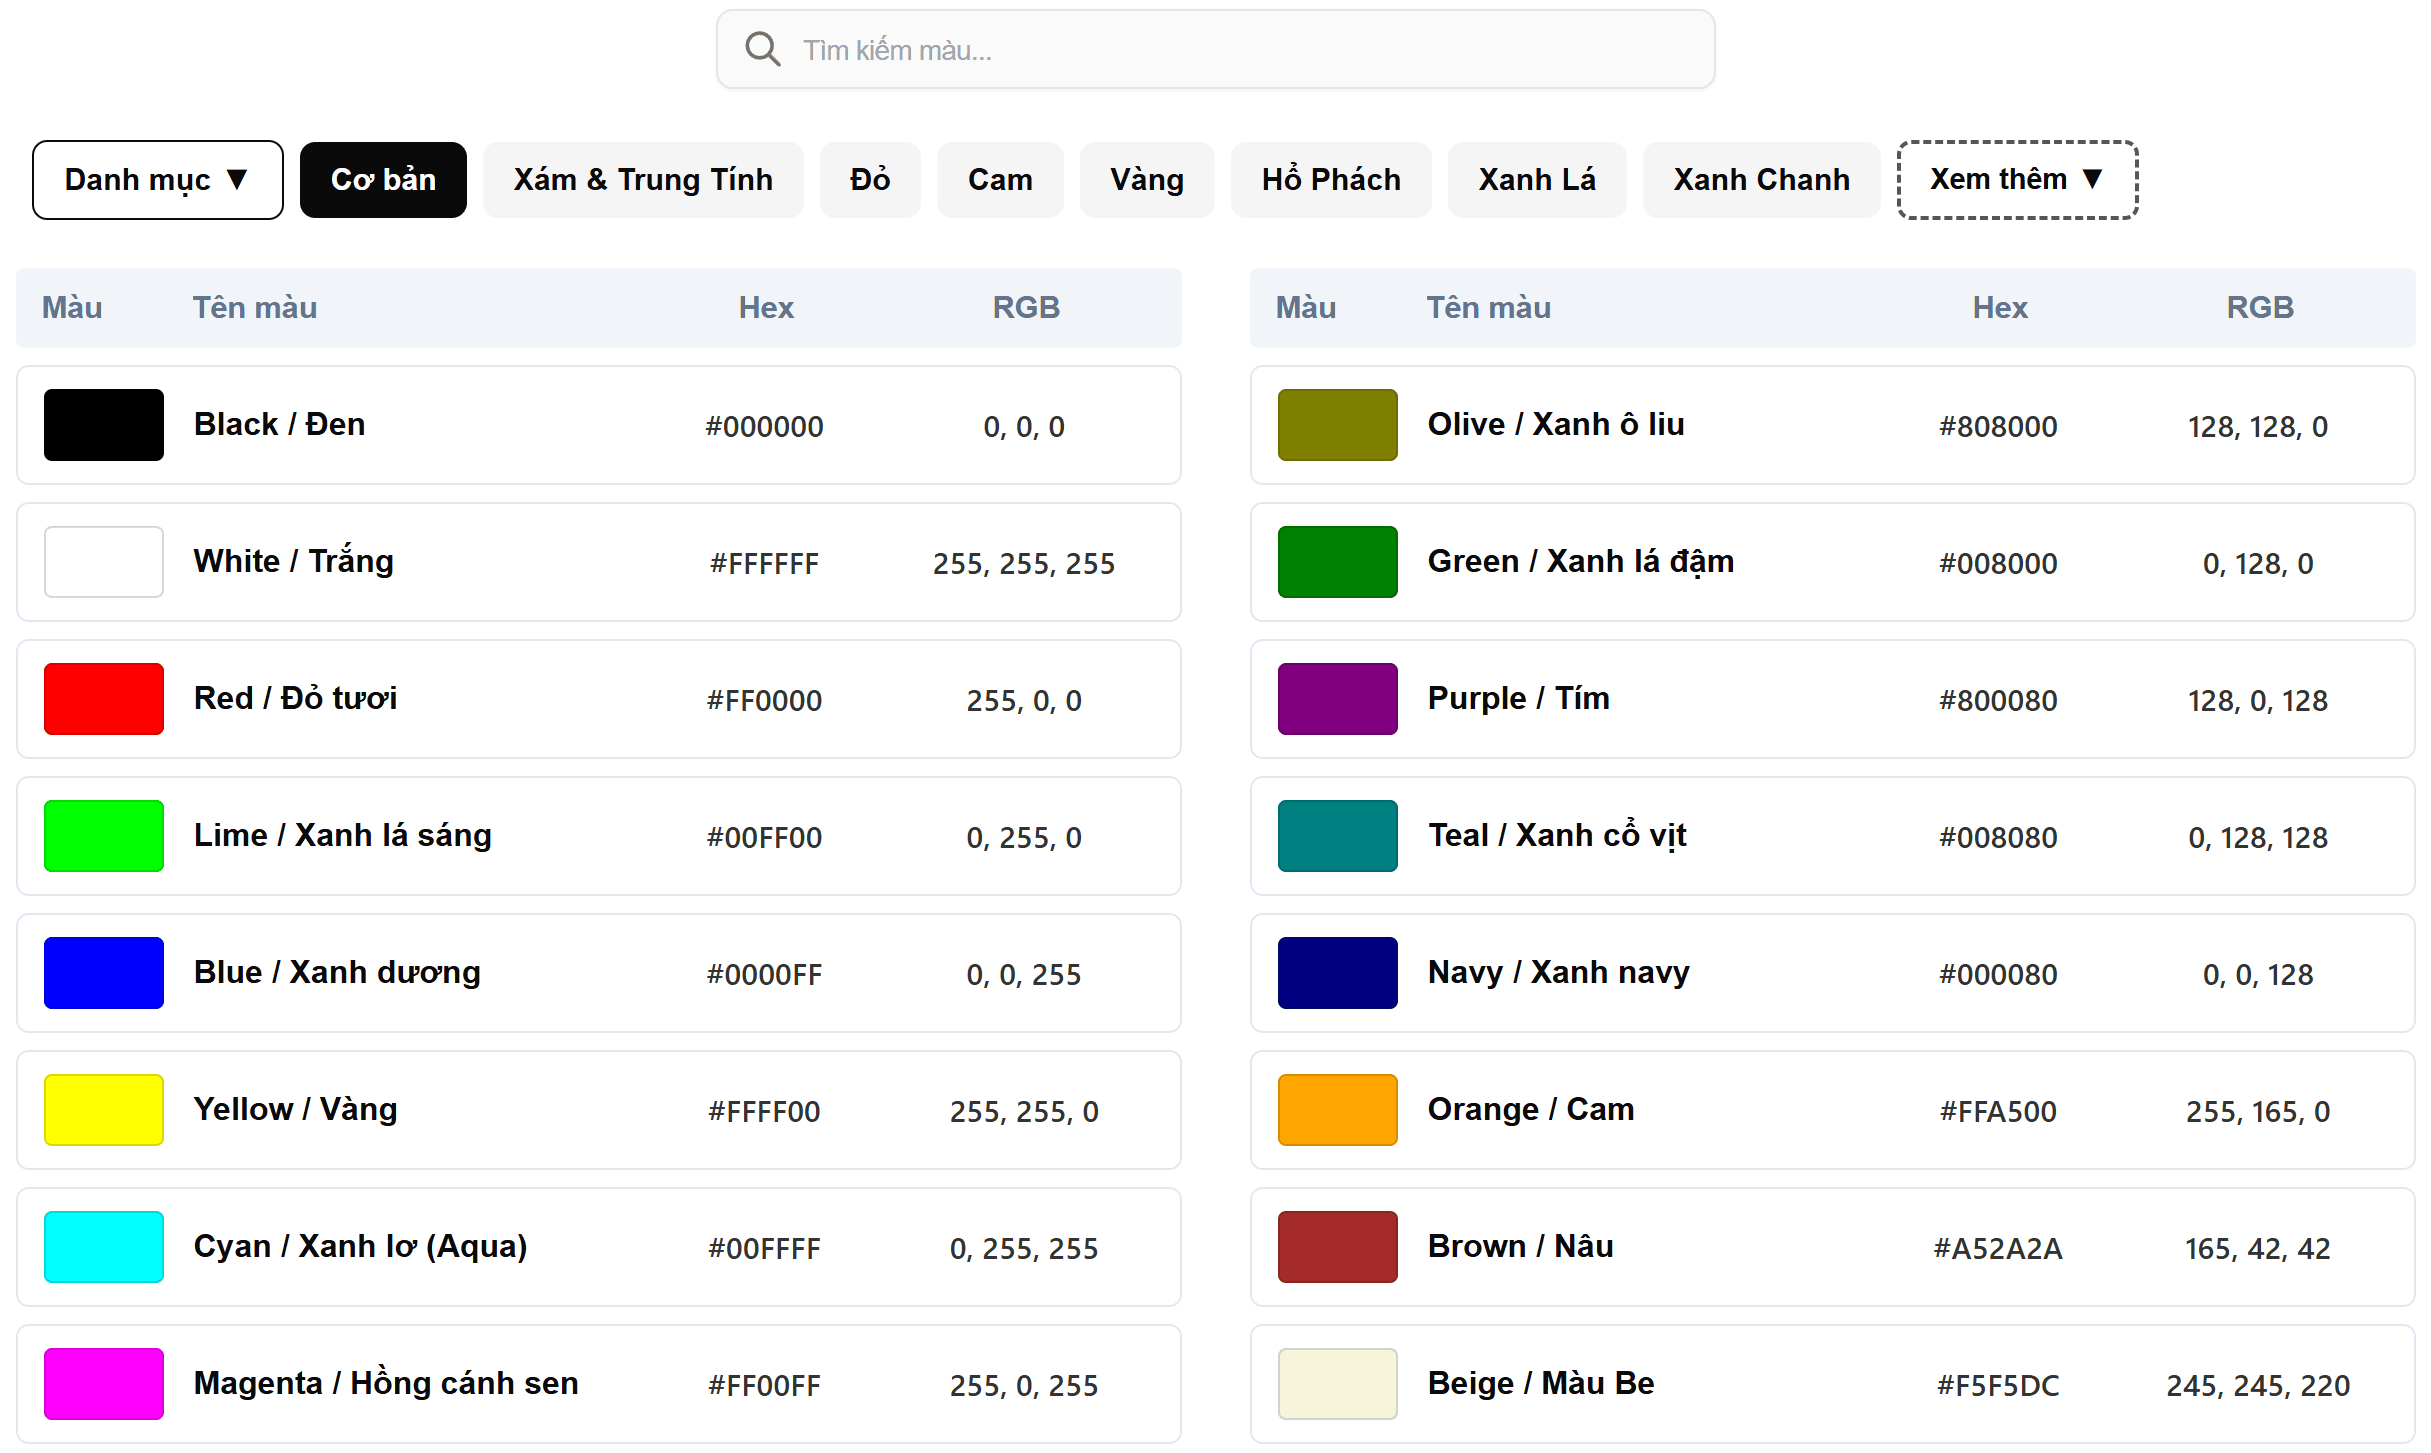Click the magnifying glass search icon
This screenshot has height=1453, width=2431.
pyautogui.click(x=762, y=49)
